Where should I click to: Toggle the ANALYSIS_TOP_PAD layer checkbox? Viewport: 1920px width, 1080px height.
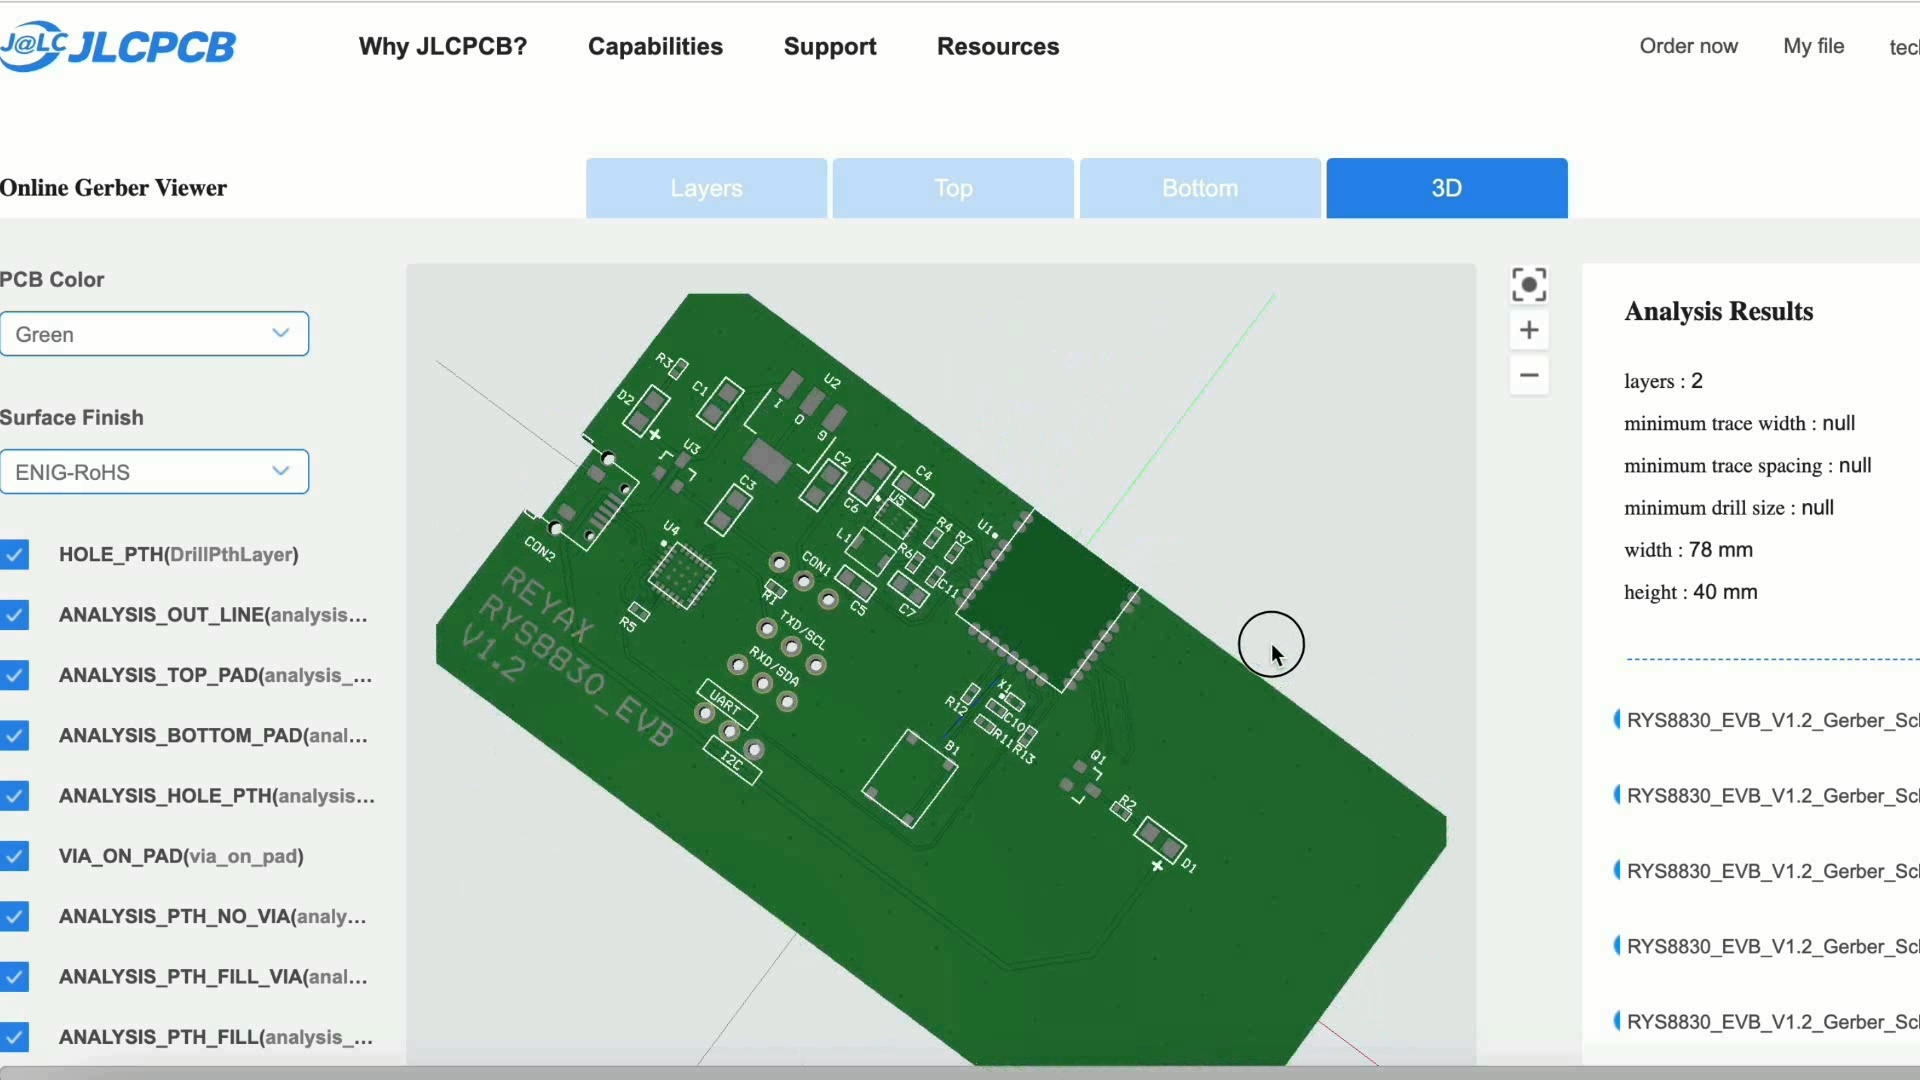(14, 675)
